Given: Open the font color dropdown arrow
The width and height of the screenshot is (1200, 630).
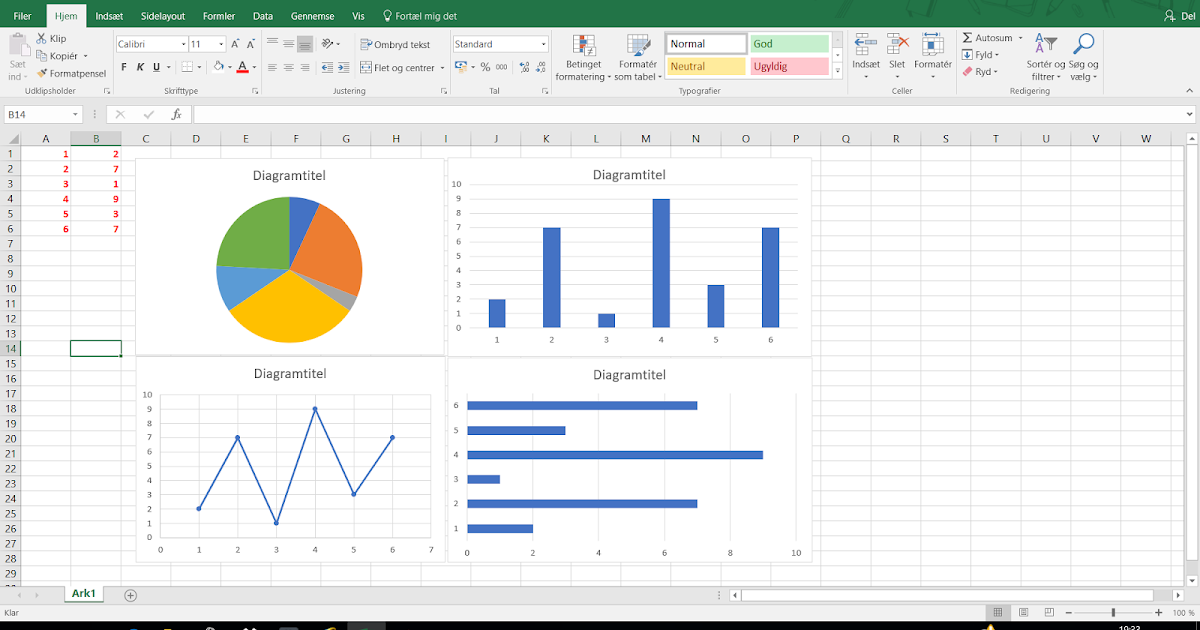Looking at the screenshot, I should (253, 67).
